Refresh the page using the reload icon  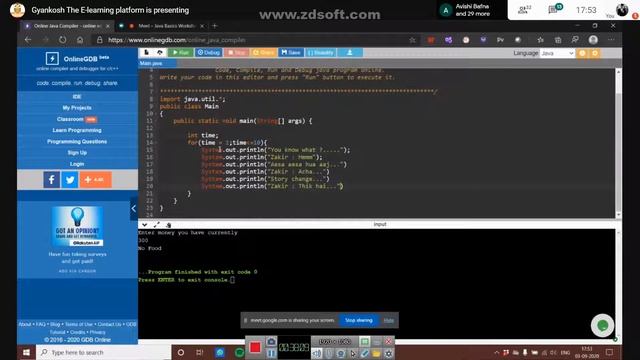coord(62,40)
